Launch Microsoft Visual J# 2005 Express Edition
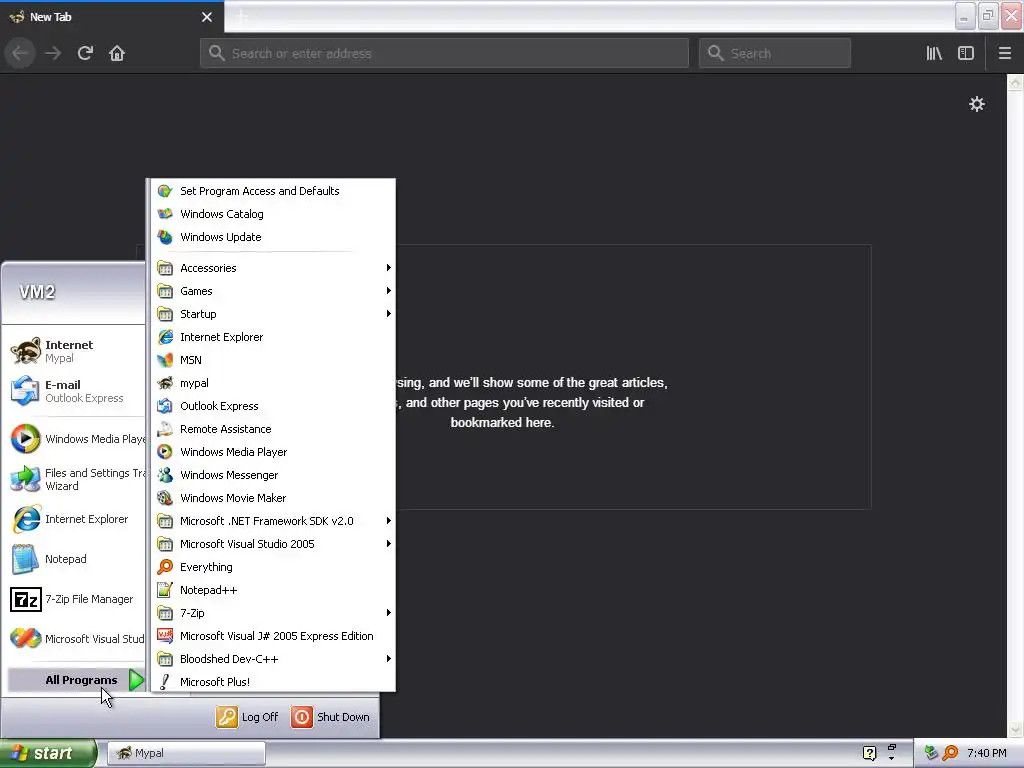The height and width of the screenshot is (768, 1024). pos(273,635)
